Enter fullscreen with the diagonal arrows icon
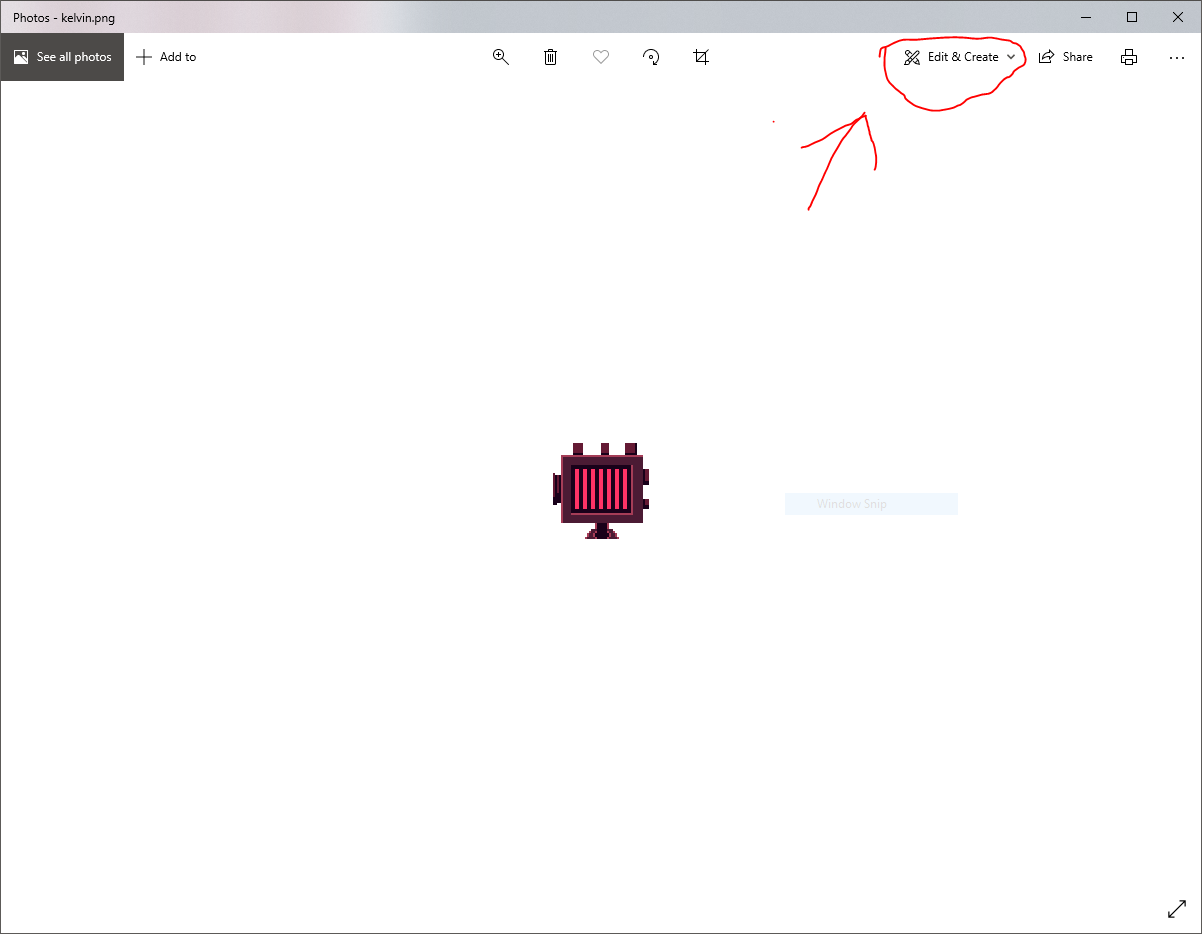This screenshot has height=934, width=1202. pyautogui.click(x=1177, y=909)
